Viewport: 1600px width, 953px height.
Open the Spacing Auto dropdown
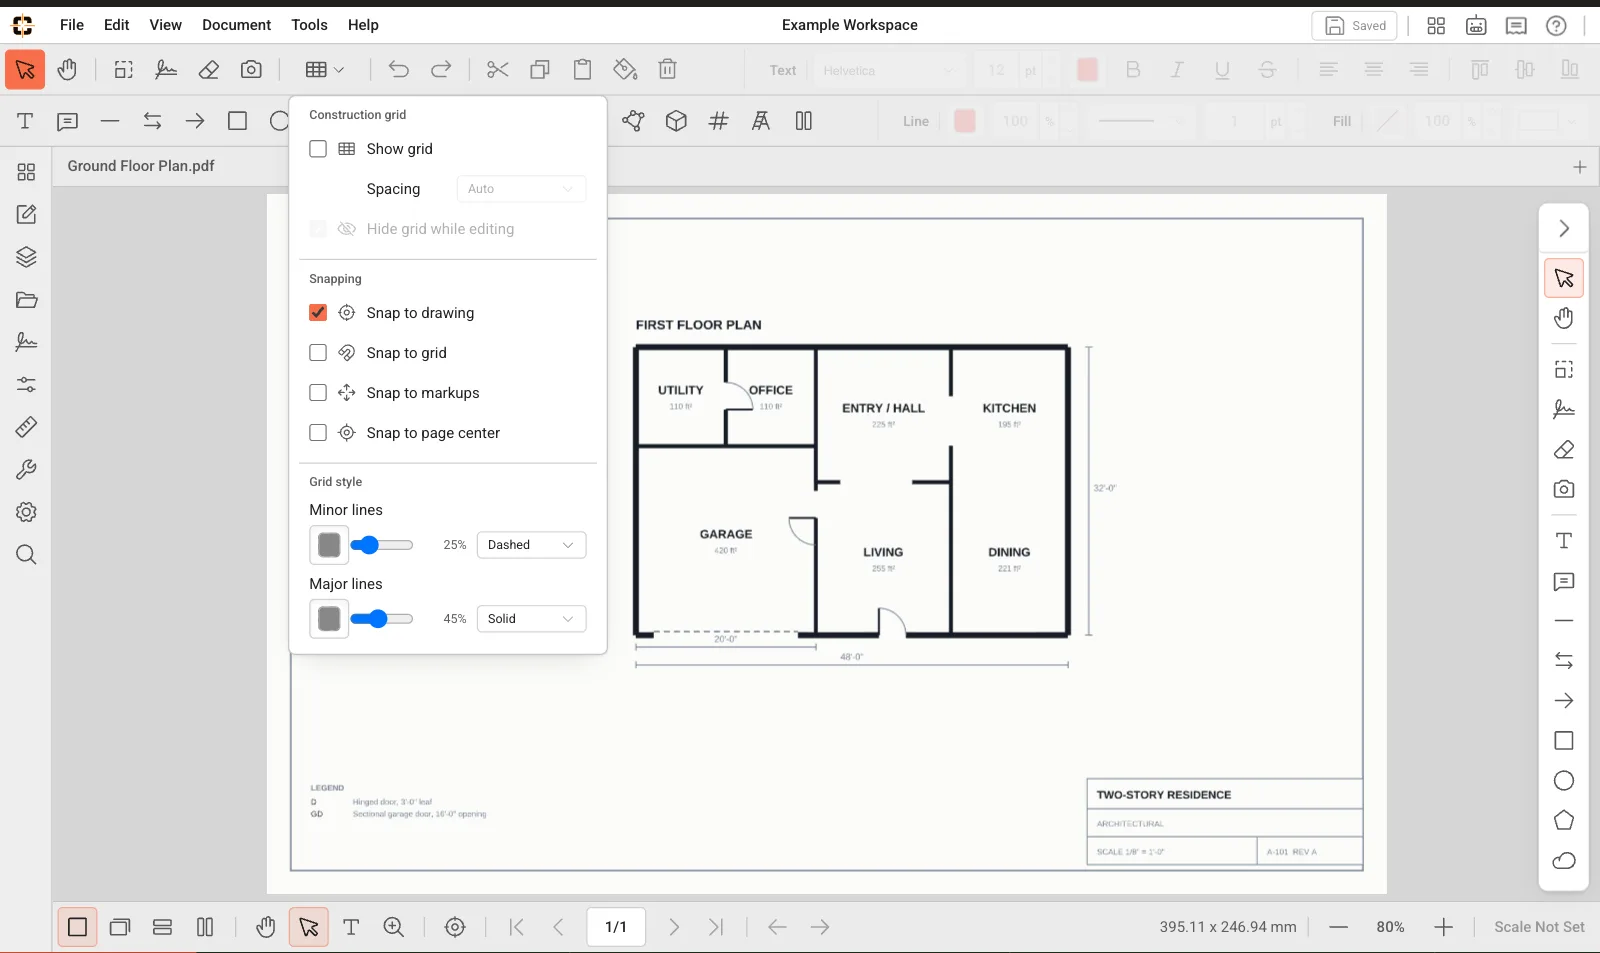tap(521, 189)
